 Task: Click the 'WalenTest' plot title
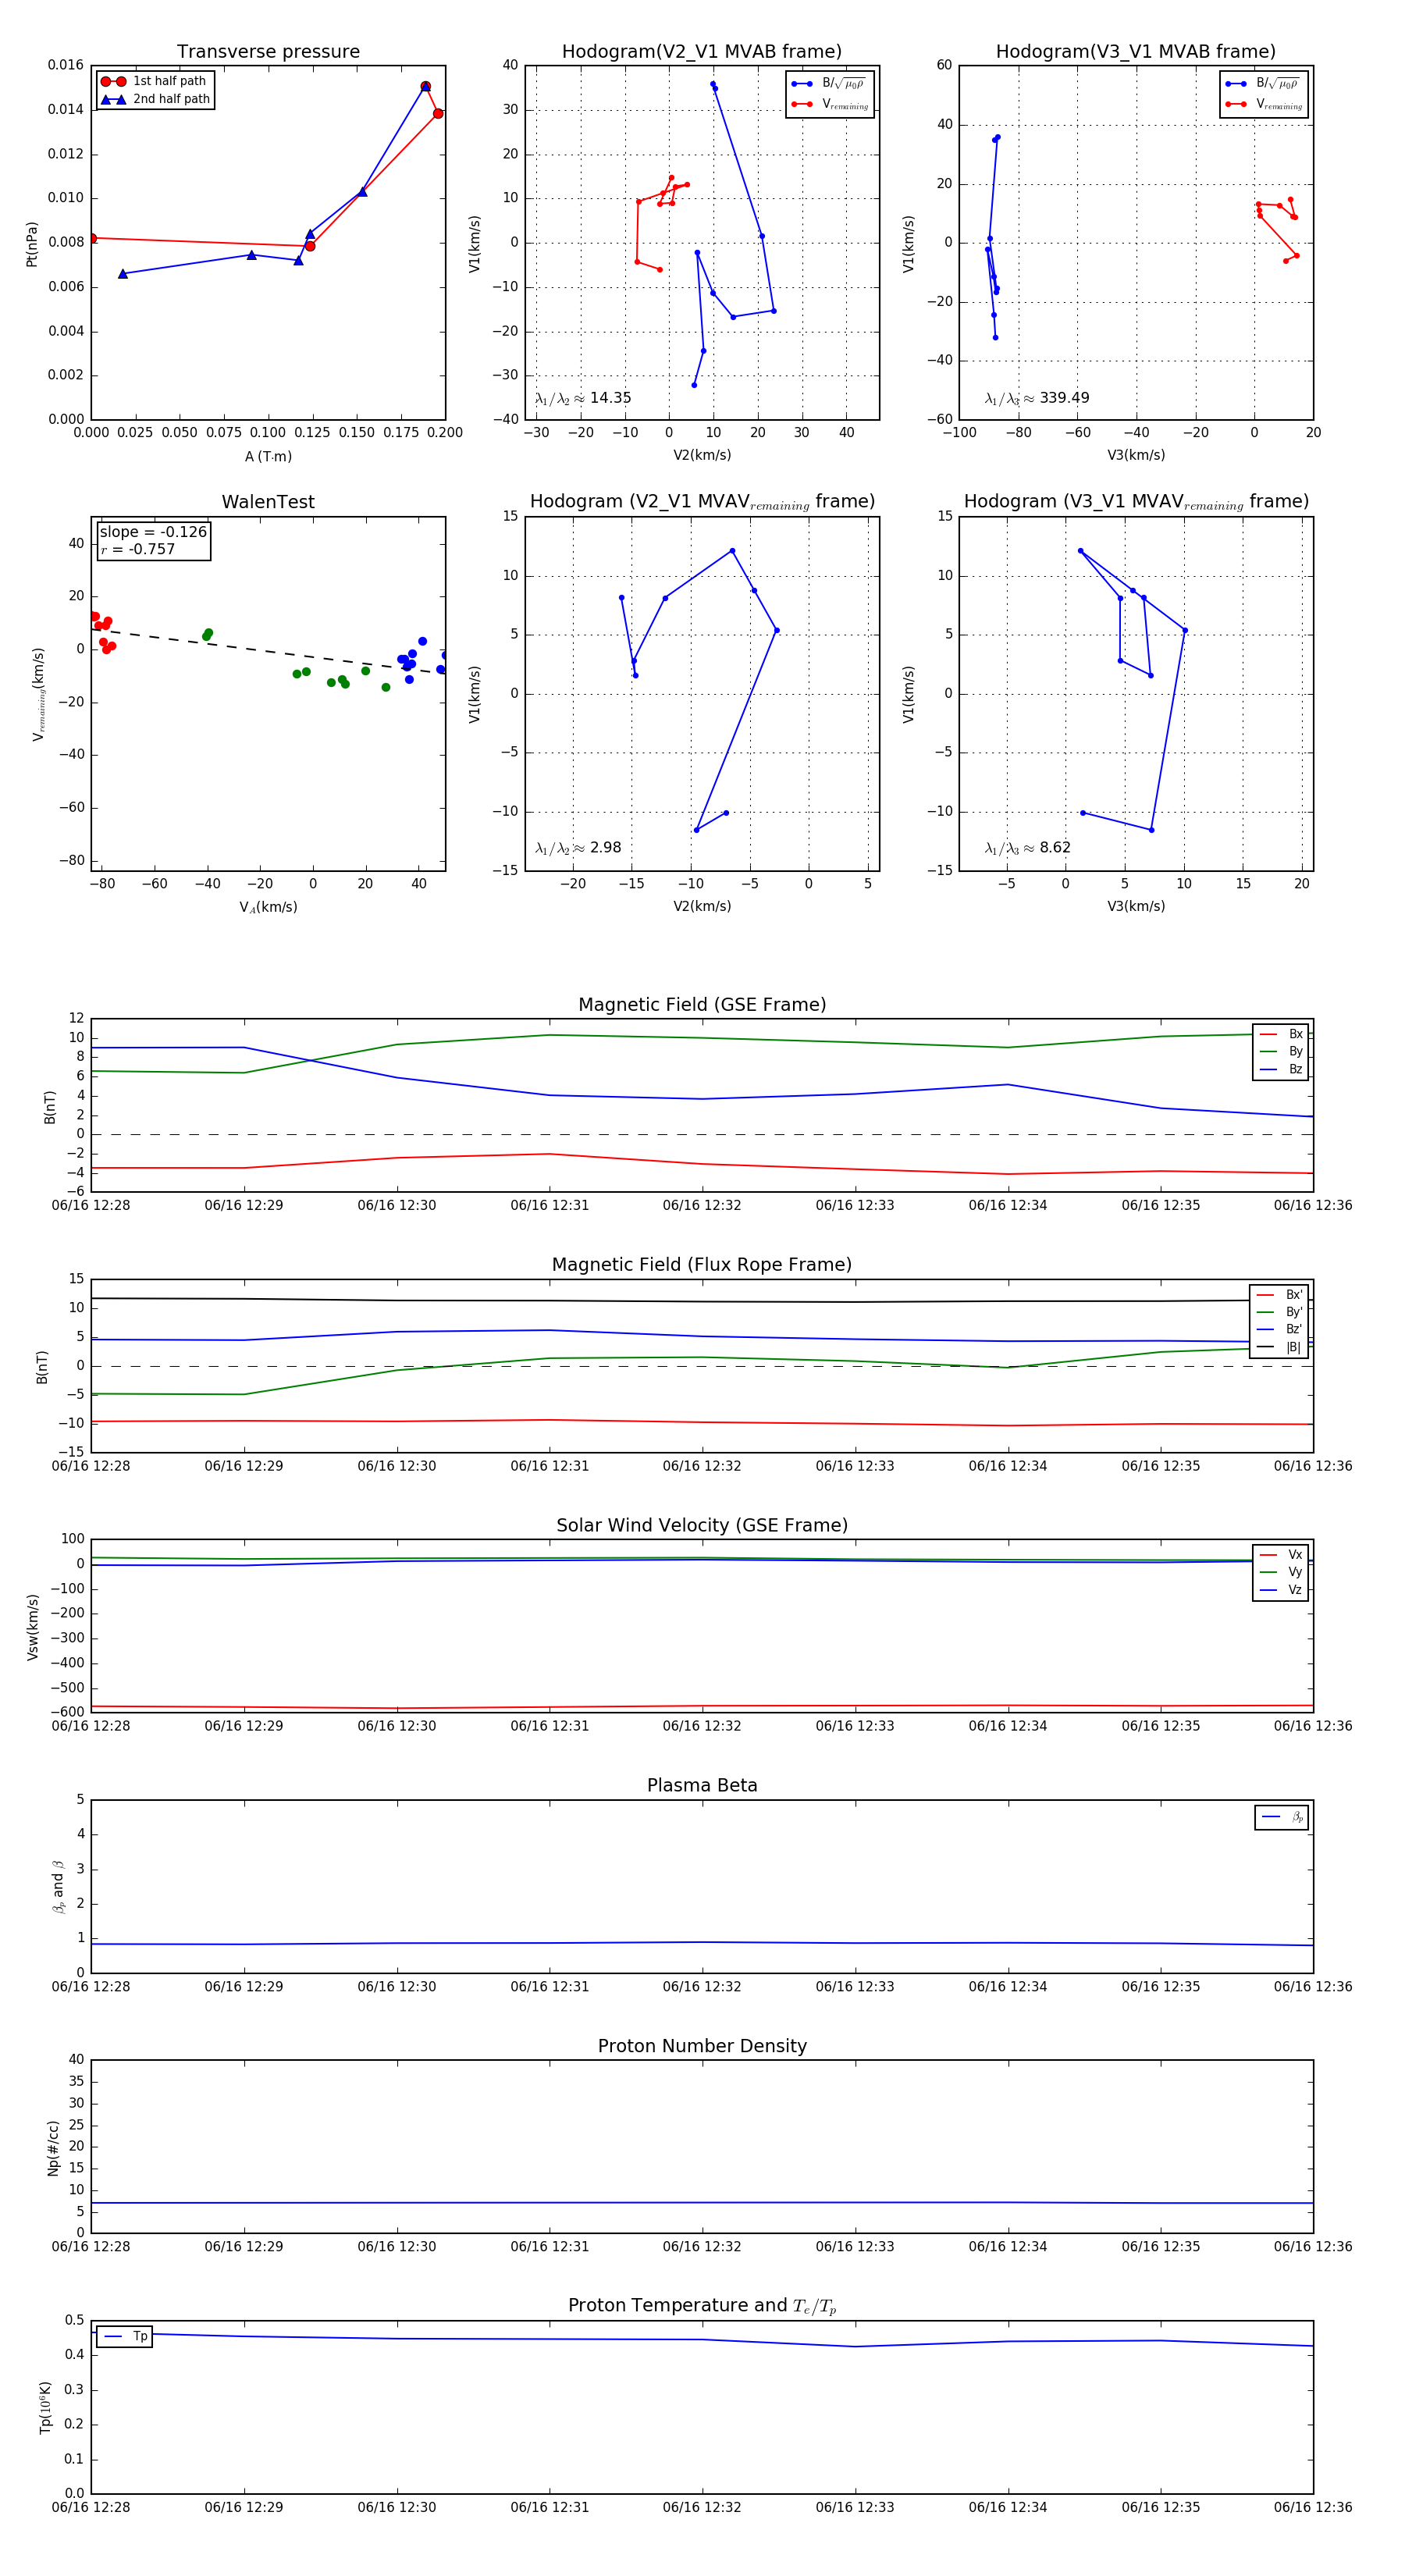click(268, 502)
